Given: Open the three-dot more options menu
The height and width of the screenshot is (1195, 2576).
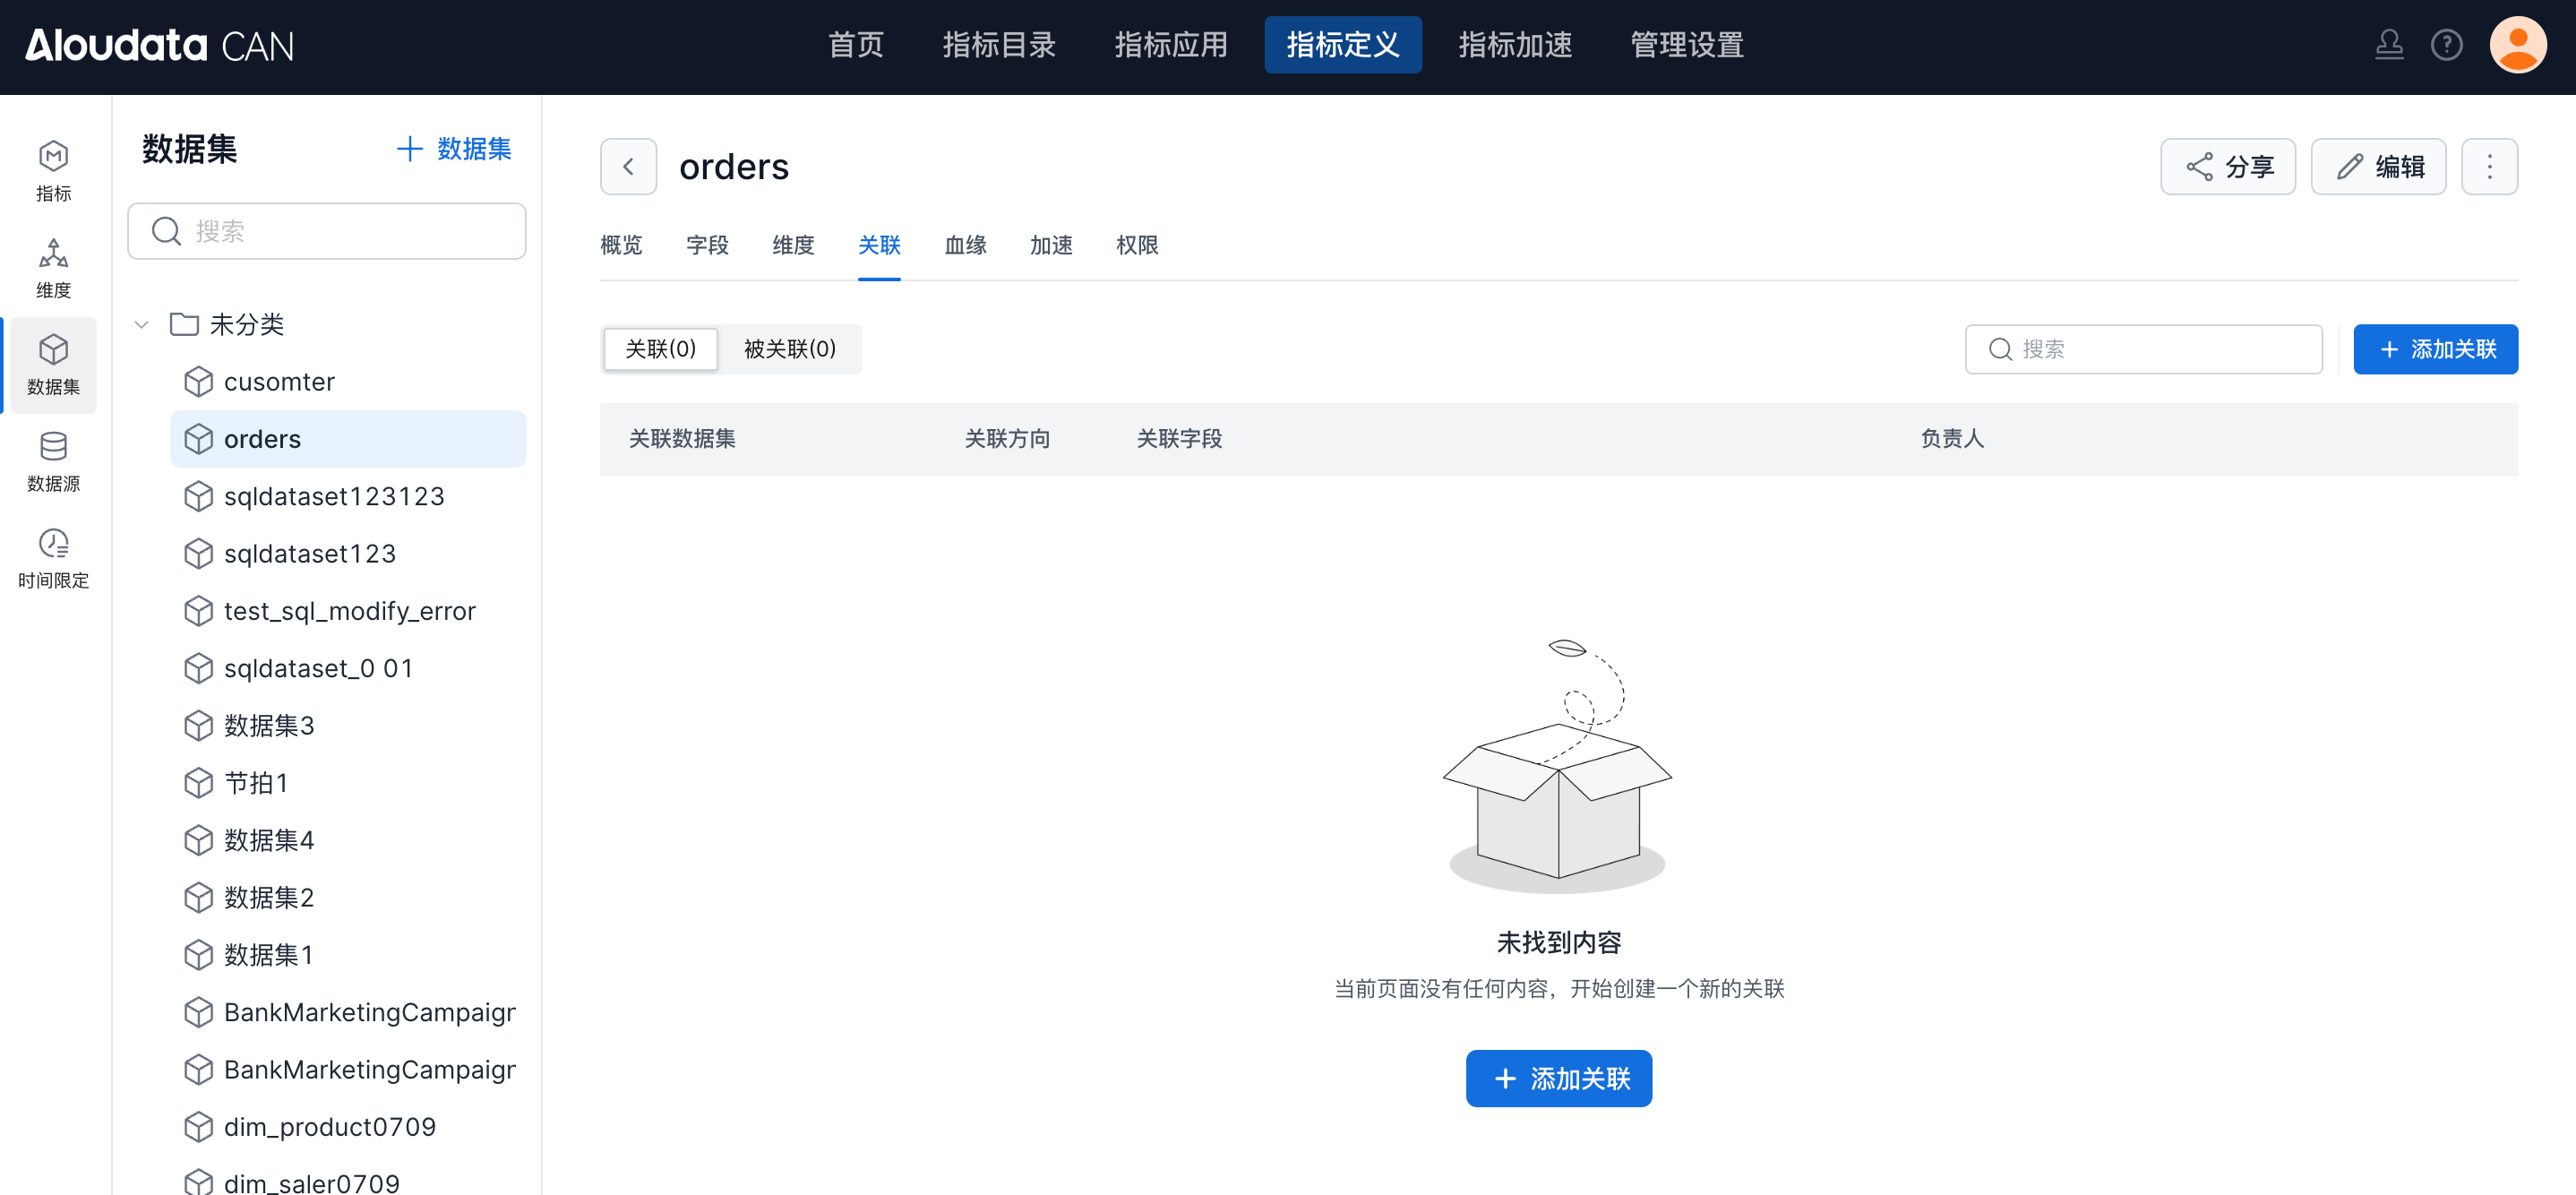Looking at the screenshot, I should click(x=2489, y=166).
